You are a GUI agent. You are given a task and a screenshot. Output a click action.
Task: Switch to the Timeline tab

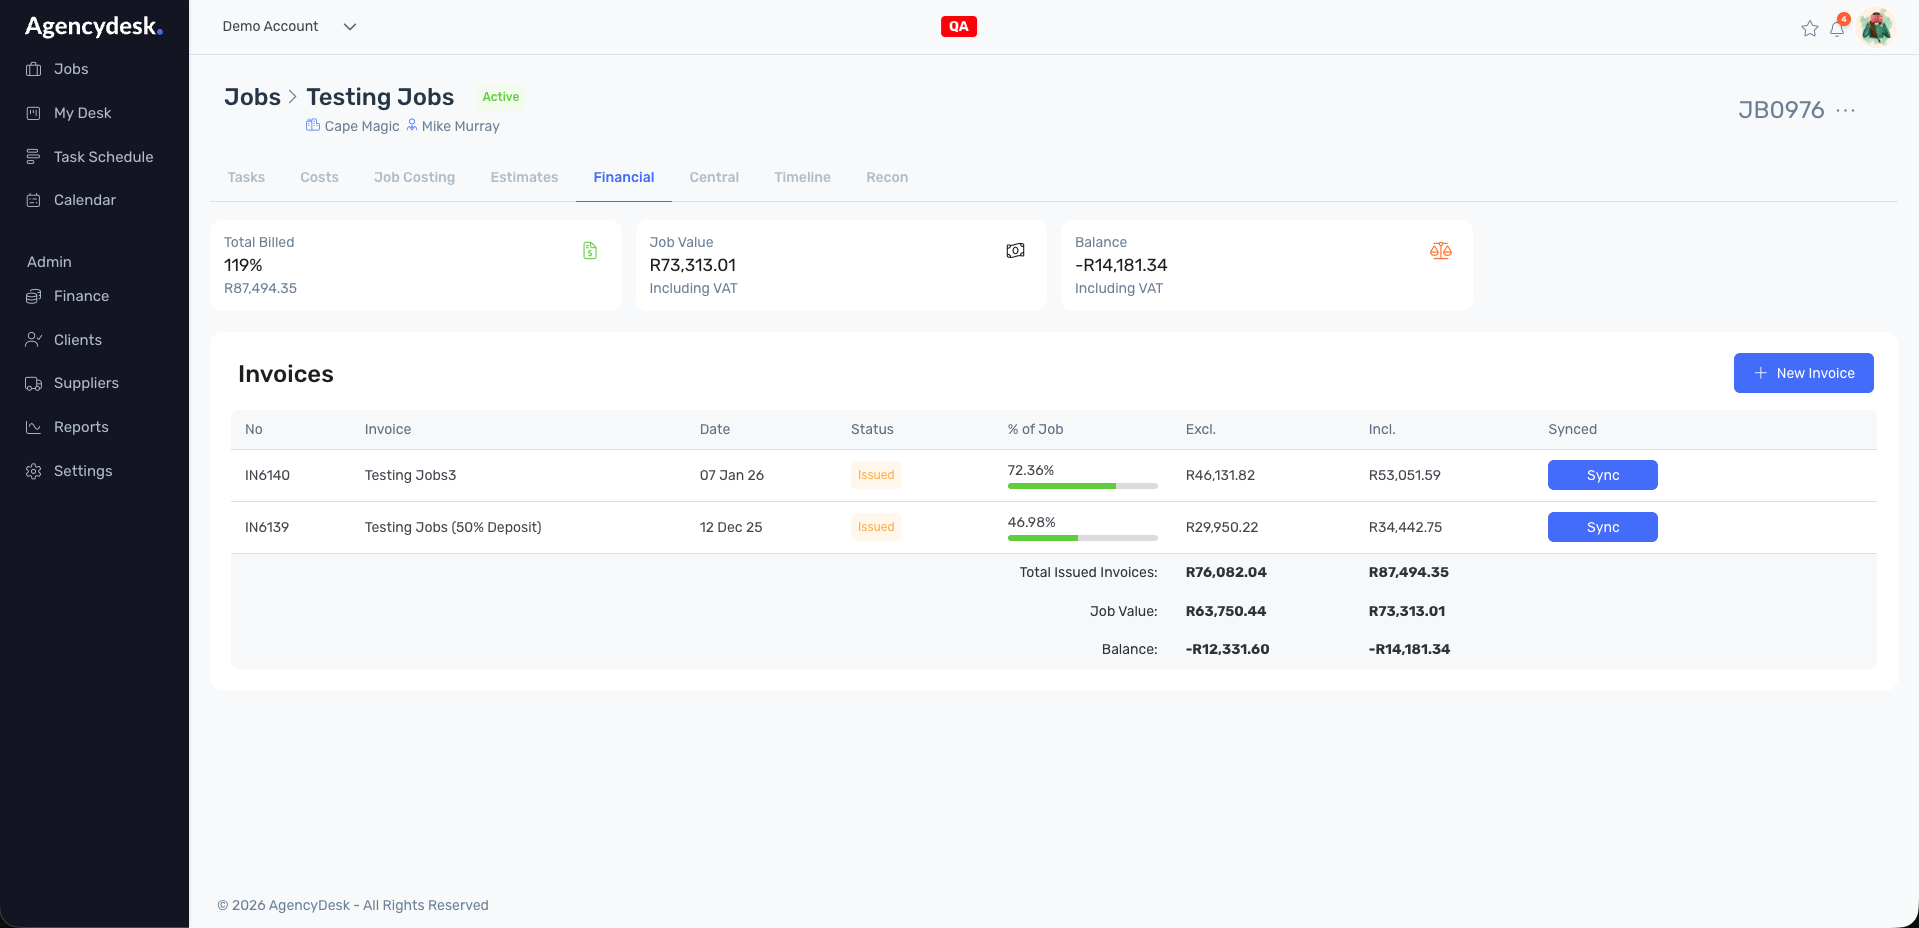click(x=802, y=177)
